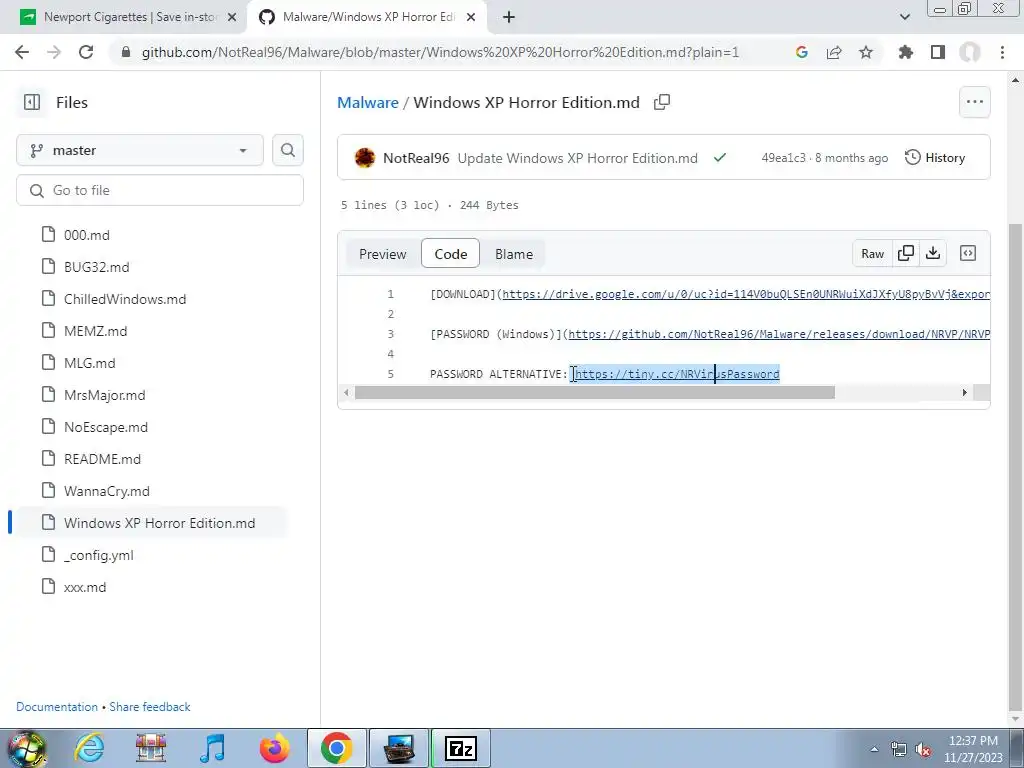Switch to Blame tab

click(514, 254)
